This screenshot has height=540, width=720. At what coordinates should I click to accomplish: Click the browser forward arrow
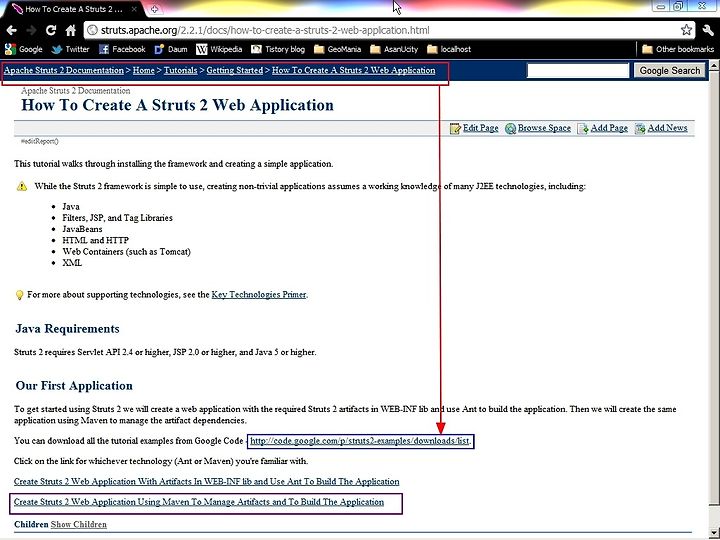(x=31, y=30)
